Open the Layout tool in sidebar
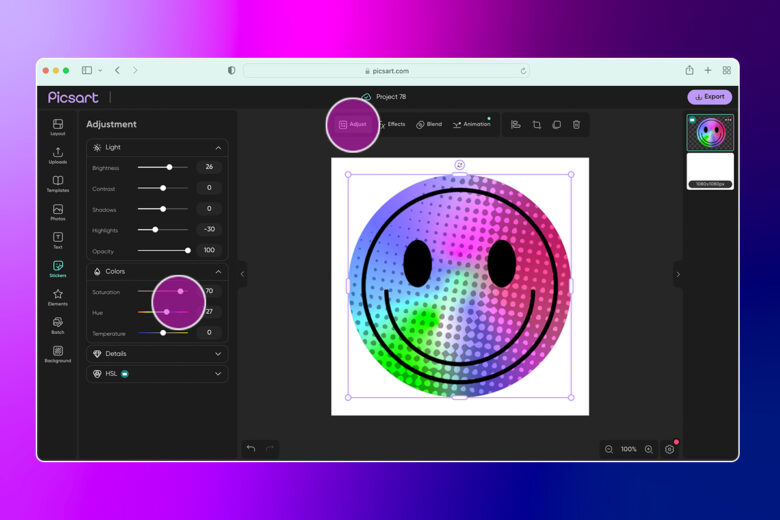 [58, 127]
